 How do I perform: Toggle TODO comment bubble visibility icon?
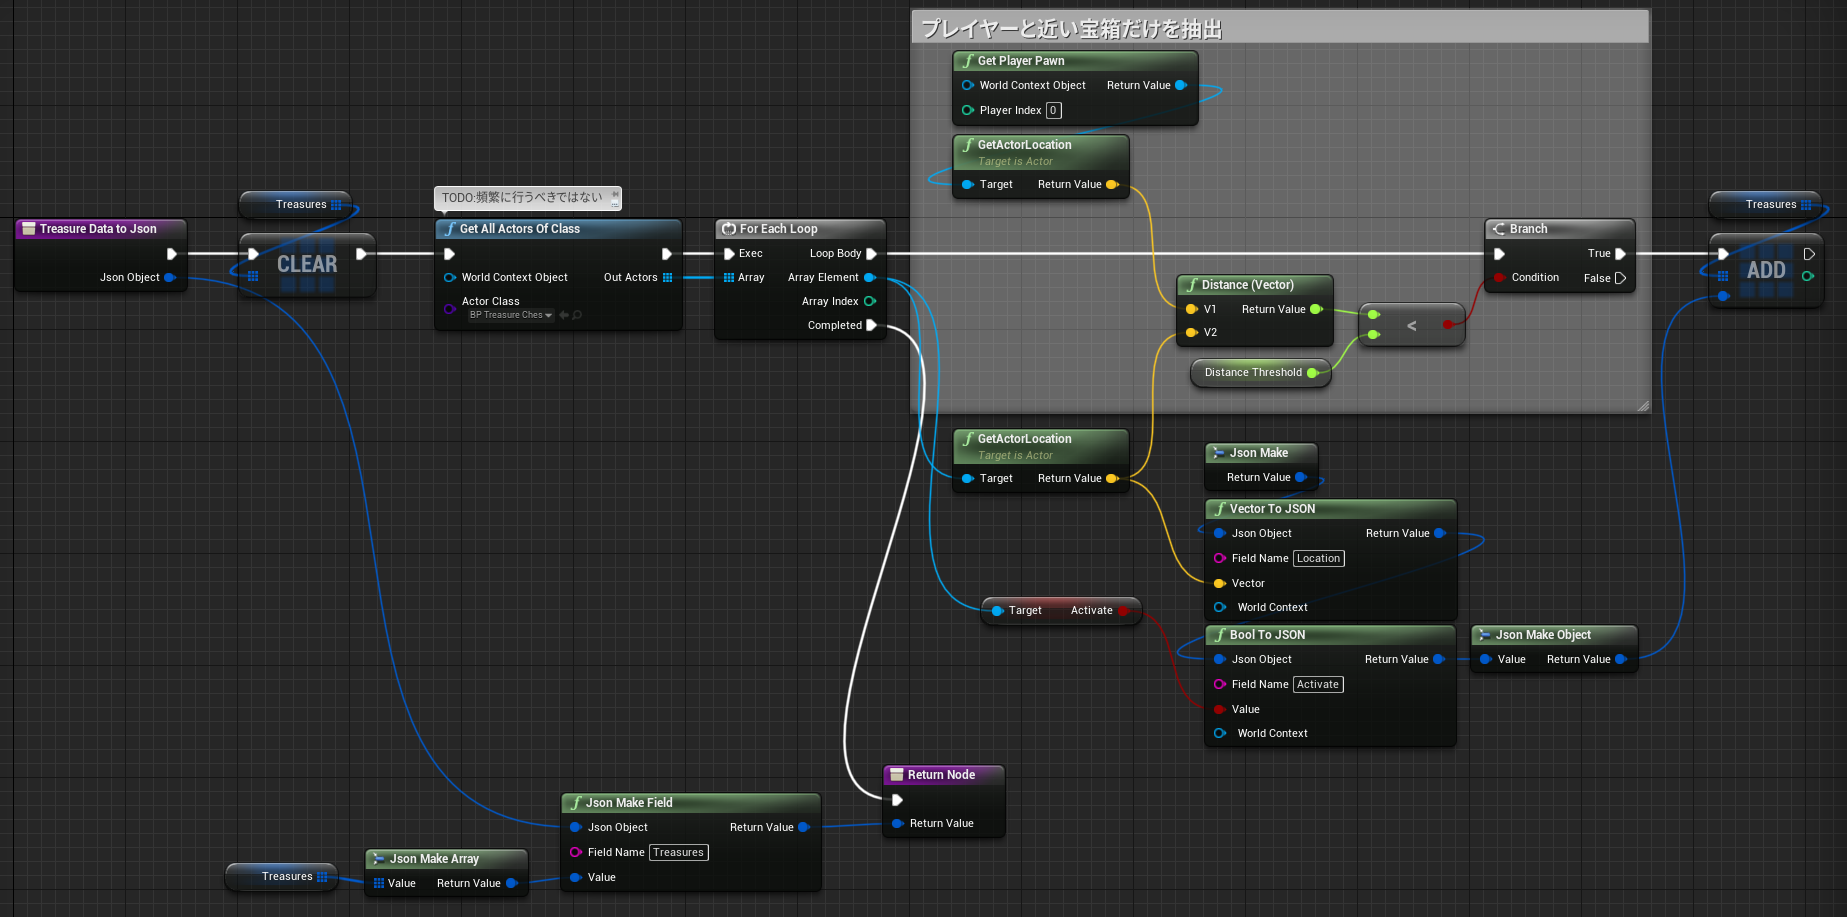(615, 203)
